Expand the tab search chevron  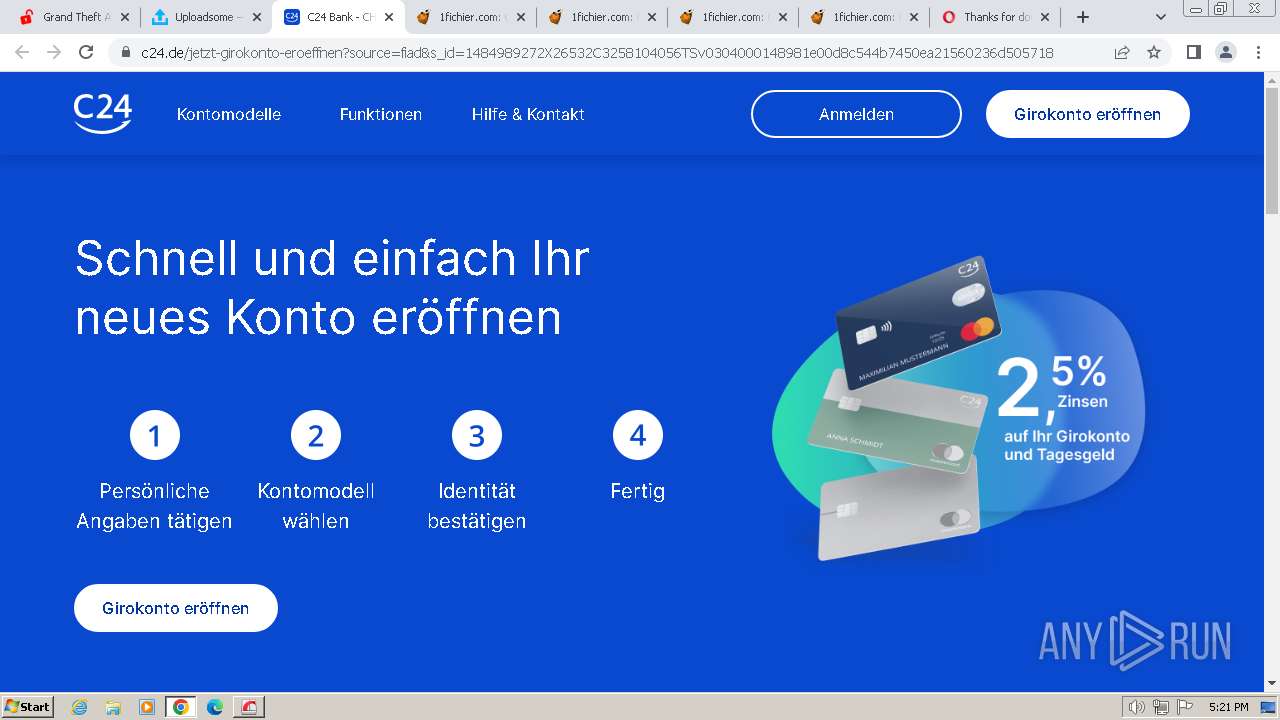[x=1161, y=17]
